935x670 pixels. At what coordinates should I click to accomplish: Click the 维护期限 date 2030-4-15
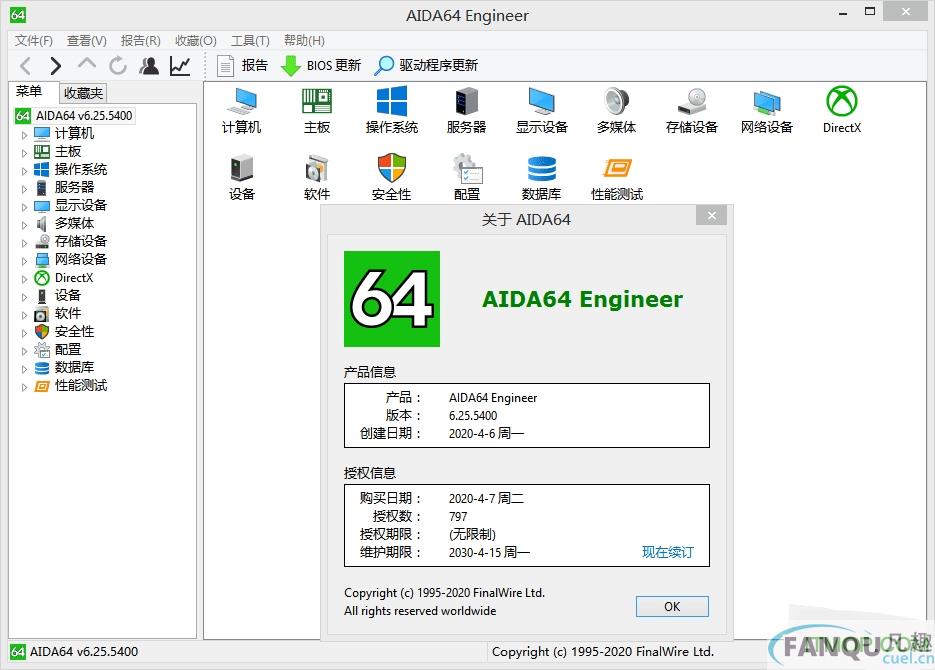(x=489, y=553)
